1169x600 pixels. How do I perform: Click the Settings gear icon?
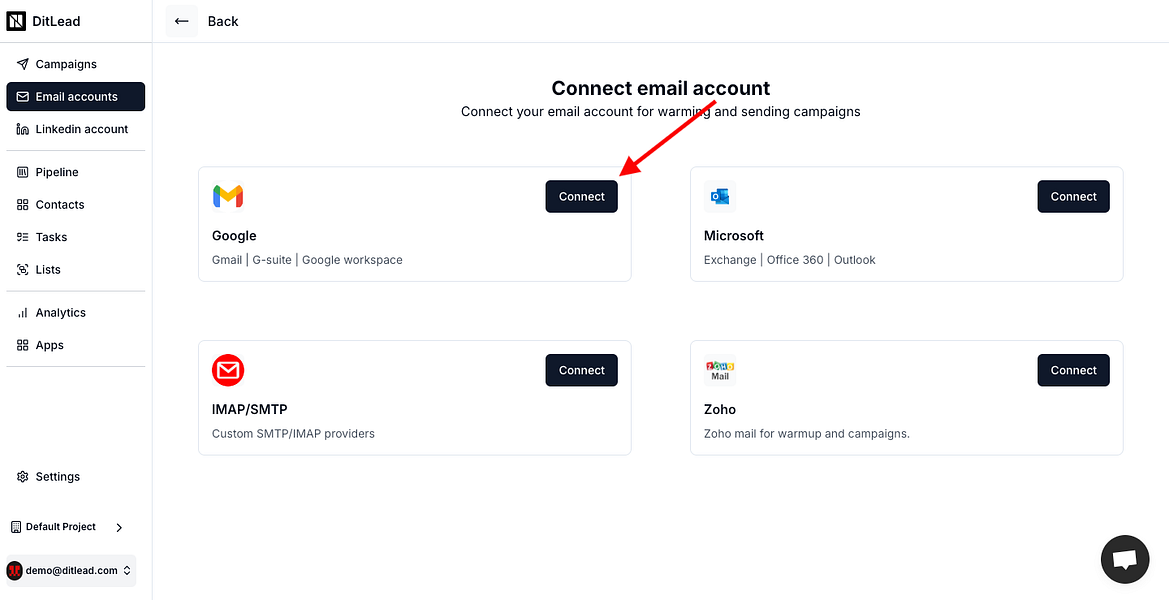(23, 477)
